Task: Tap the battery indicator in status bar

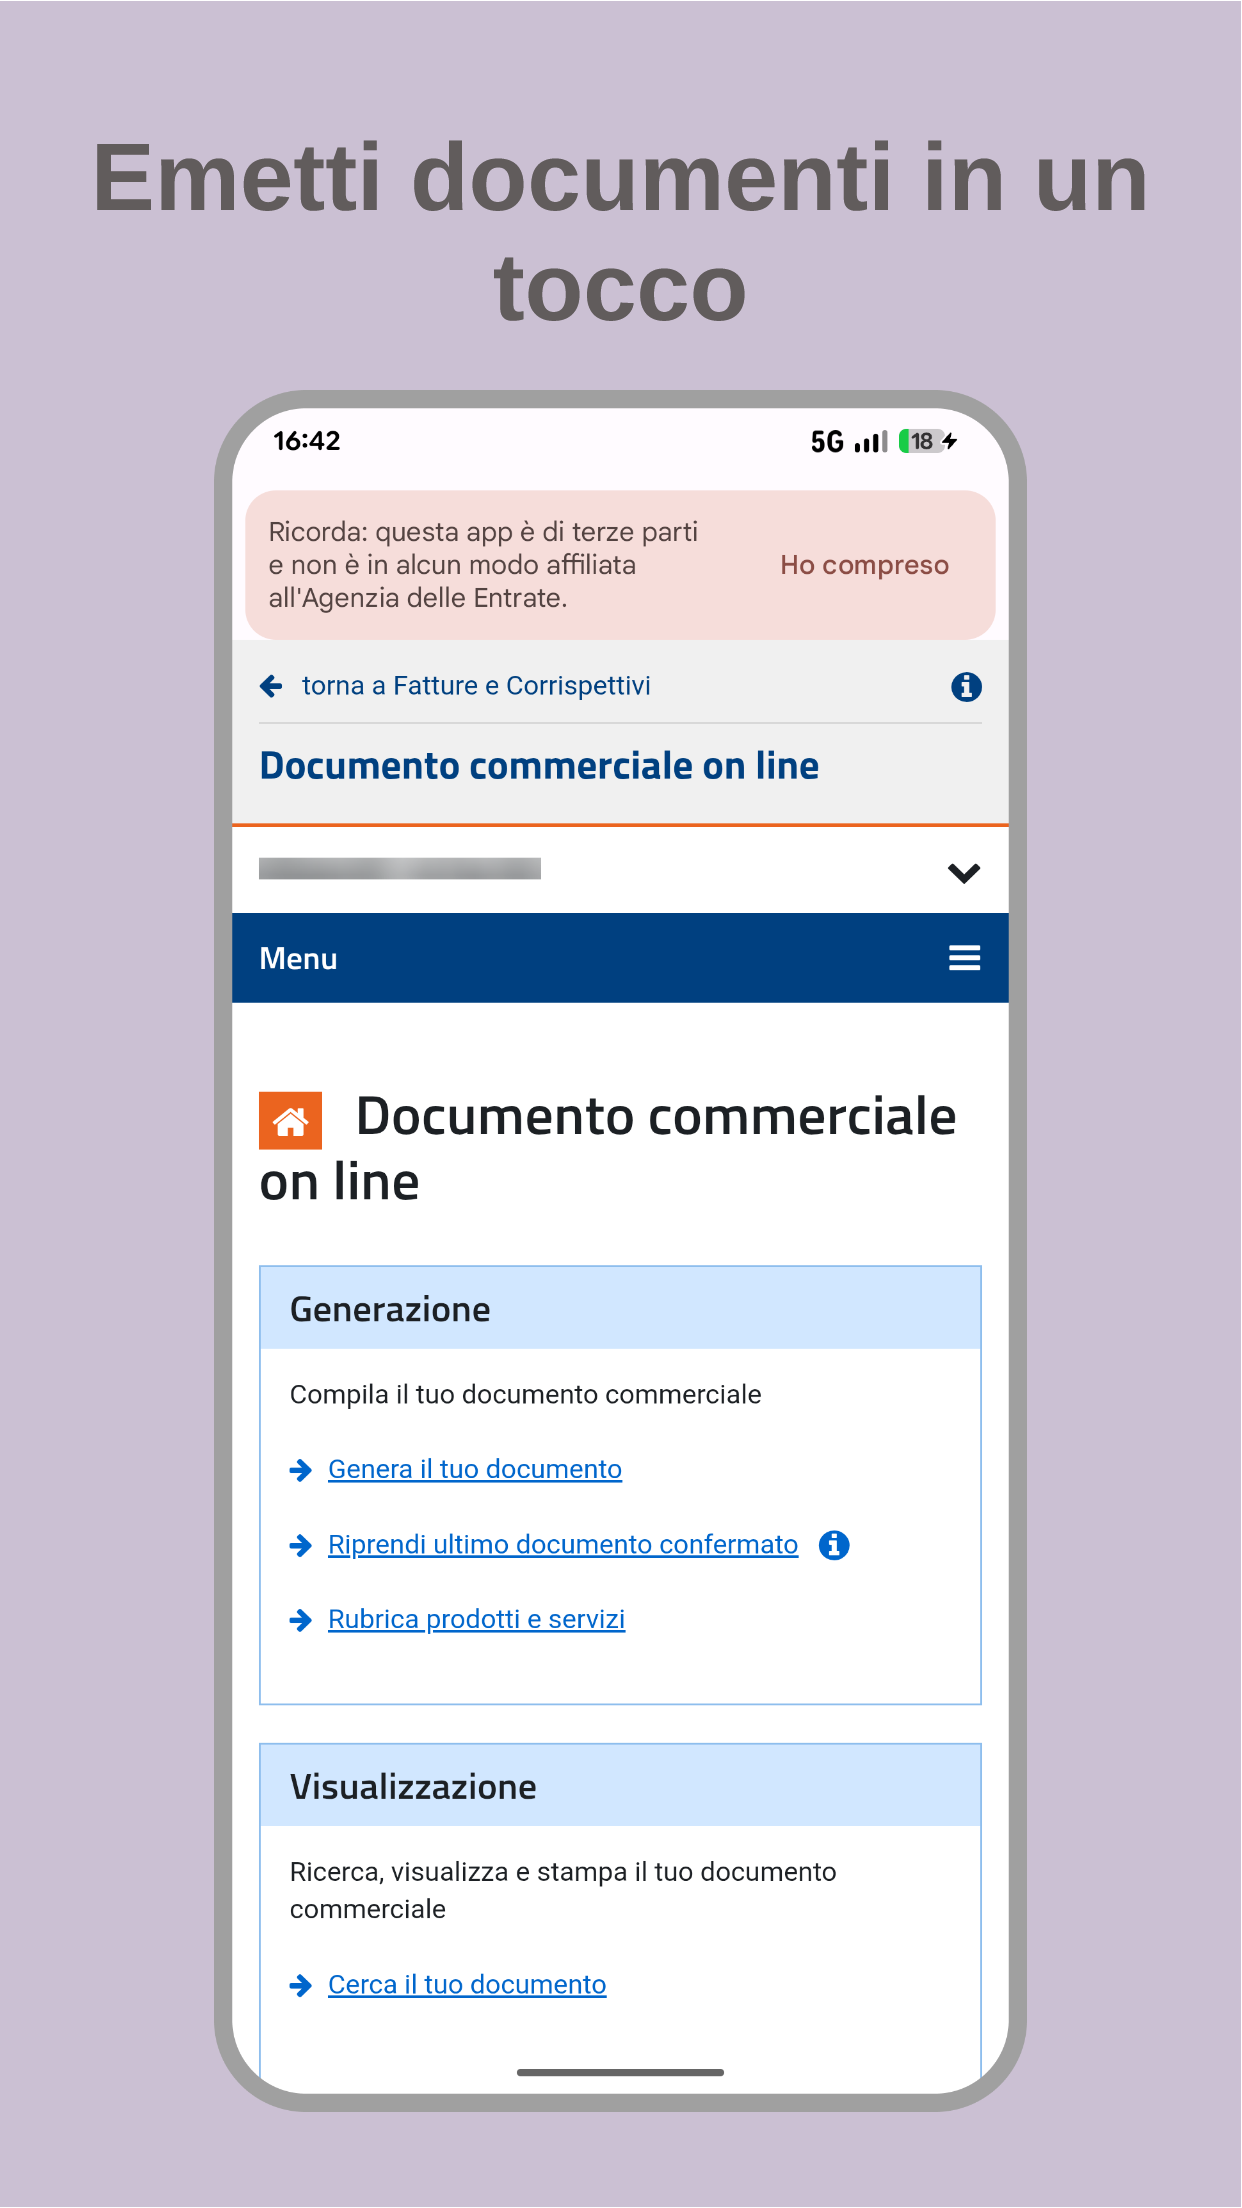Action: (x=922, y=441)
